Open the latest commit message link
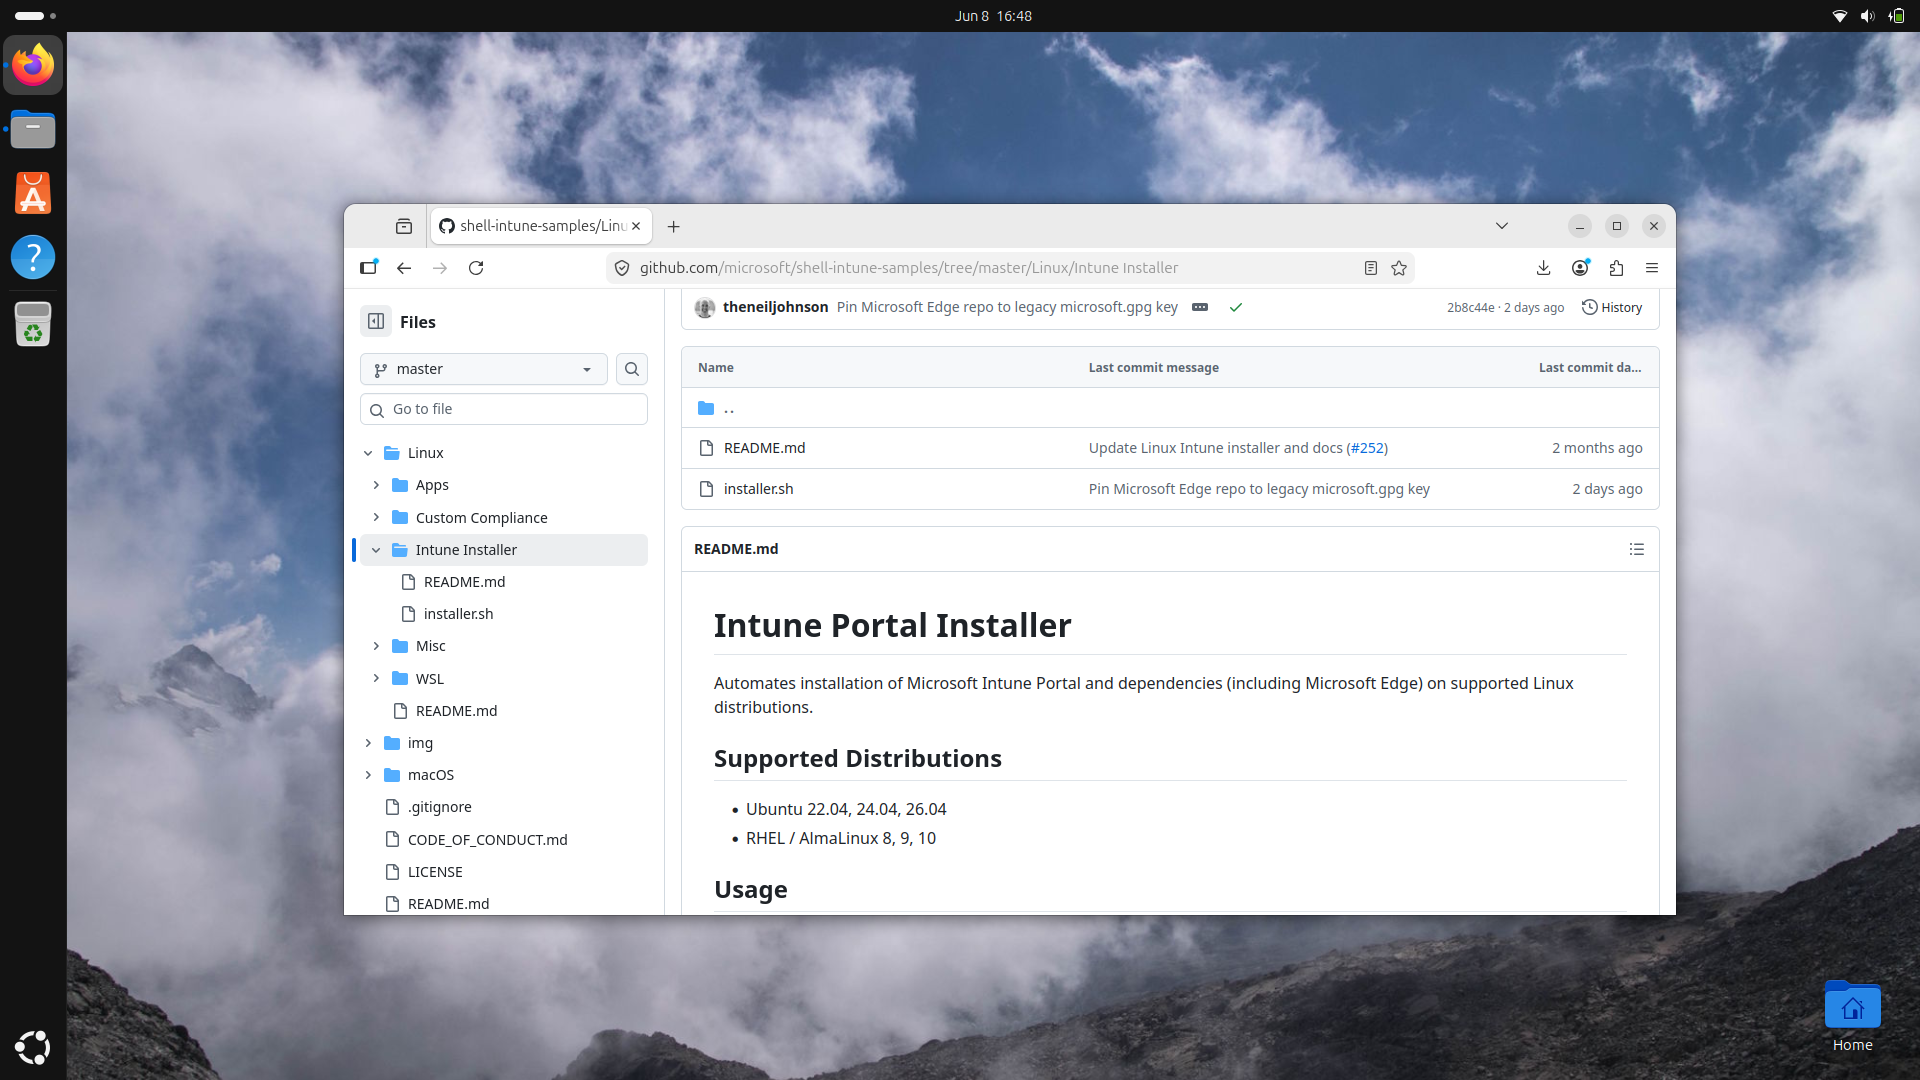The image size is (1920, 1080). [1007, 307]
